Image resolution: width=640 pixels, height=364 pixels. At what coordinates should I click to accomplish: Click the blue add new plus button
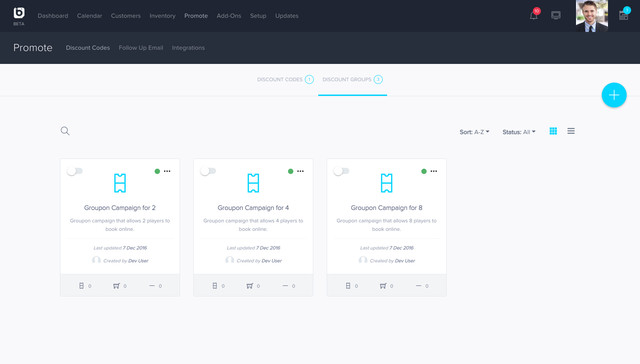[614, 95]
